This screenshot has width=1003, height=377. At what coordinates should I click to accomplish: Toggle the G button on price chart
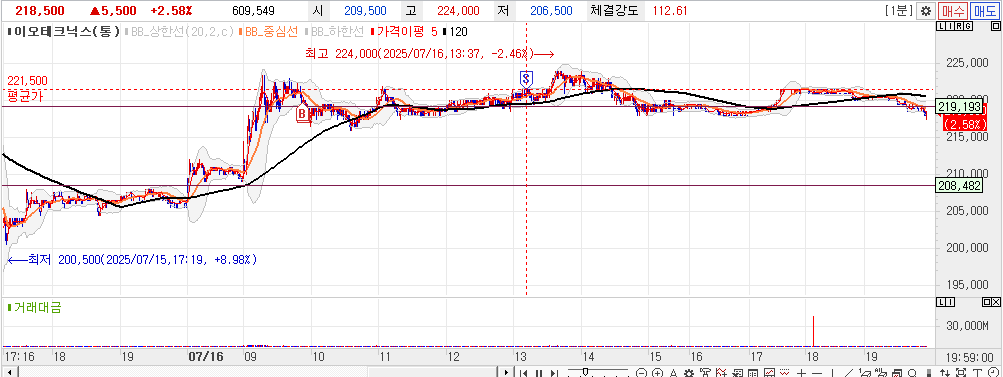tap(968, 26)
